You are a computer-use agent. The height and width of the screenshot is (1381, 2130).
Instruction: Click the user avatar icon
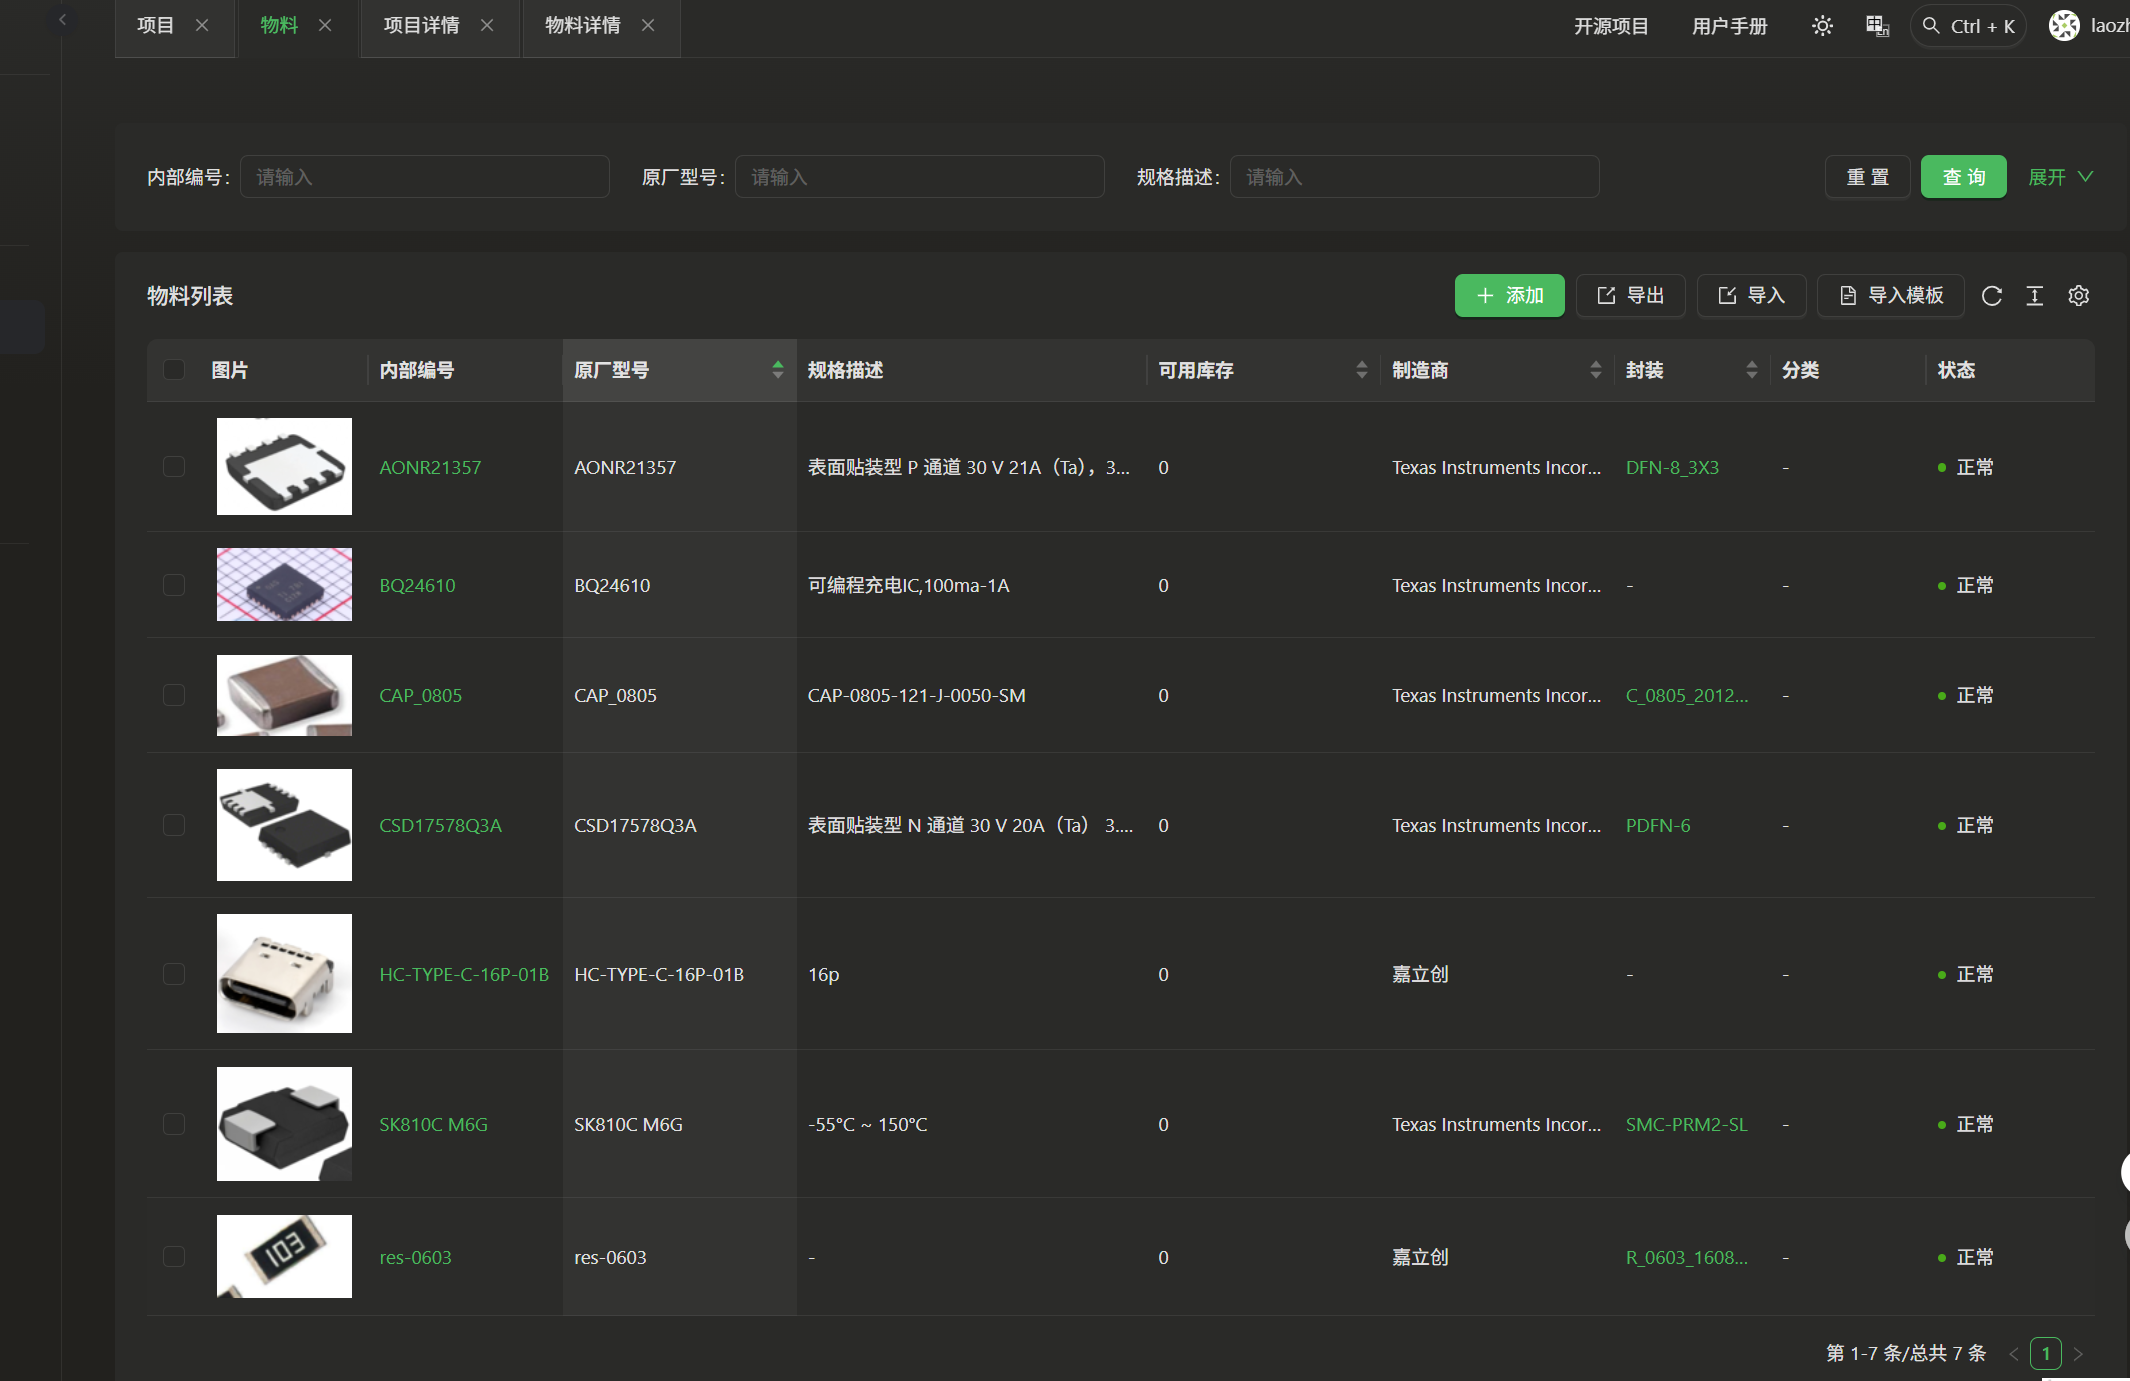[x=2064, y=26]
